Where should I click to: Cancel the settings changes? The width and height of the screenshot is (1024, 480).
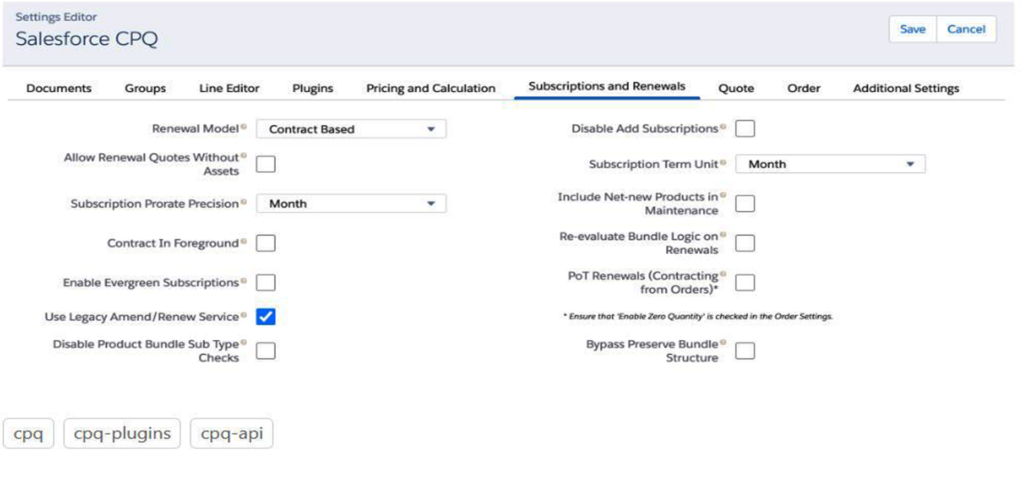967,29
